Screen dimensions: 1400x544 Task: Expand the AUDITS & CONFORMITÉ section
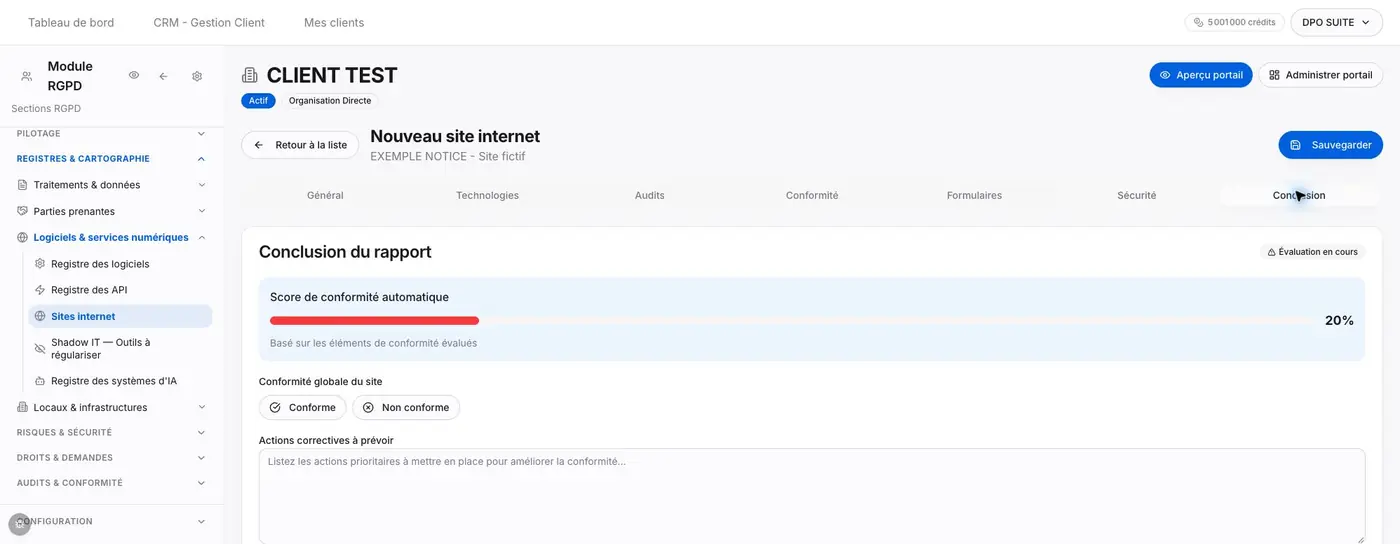(x=112, y=483)
